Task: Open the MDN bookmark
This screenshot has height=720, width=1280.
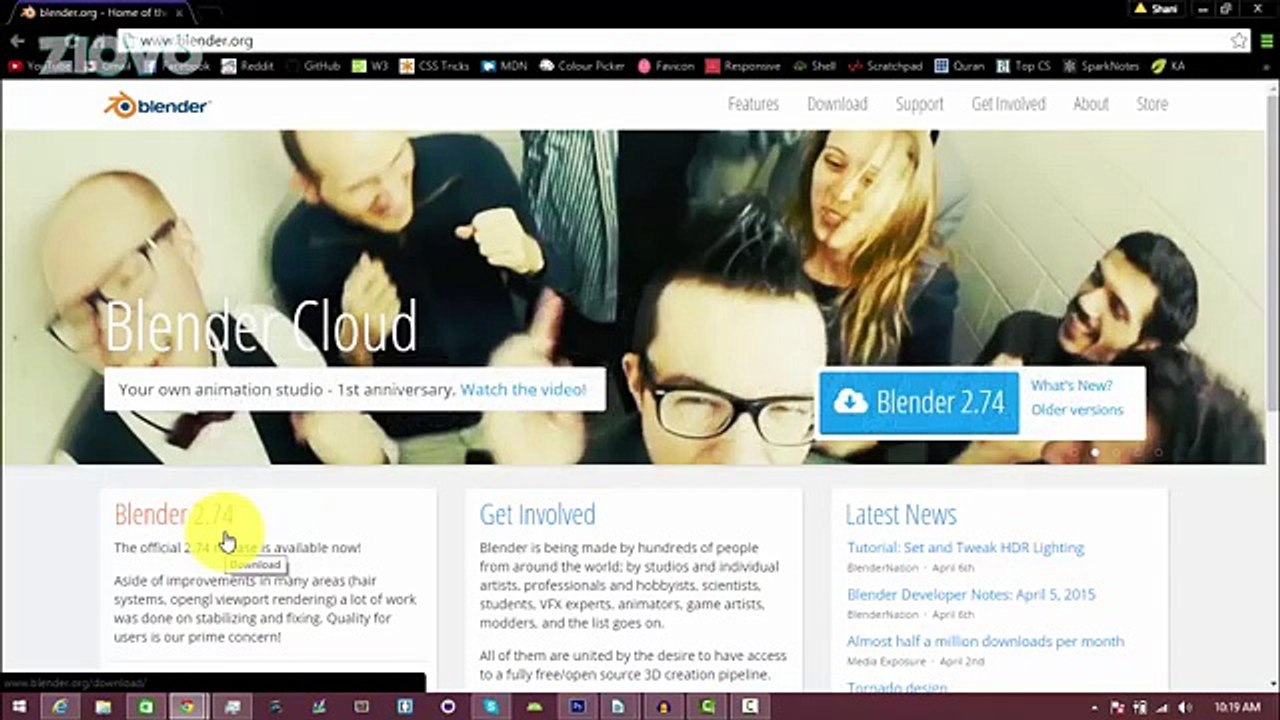Action: pyautogui.click(x=504, y=66)
